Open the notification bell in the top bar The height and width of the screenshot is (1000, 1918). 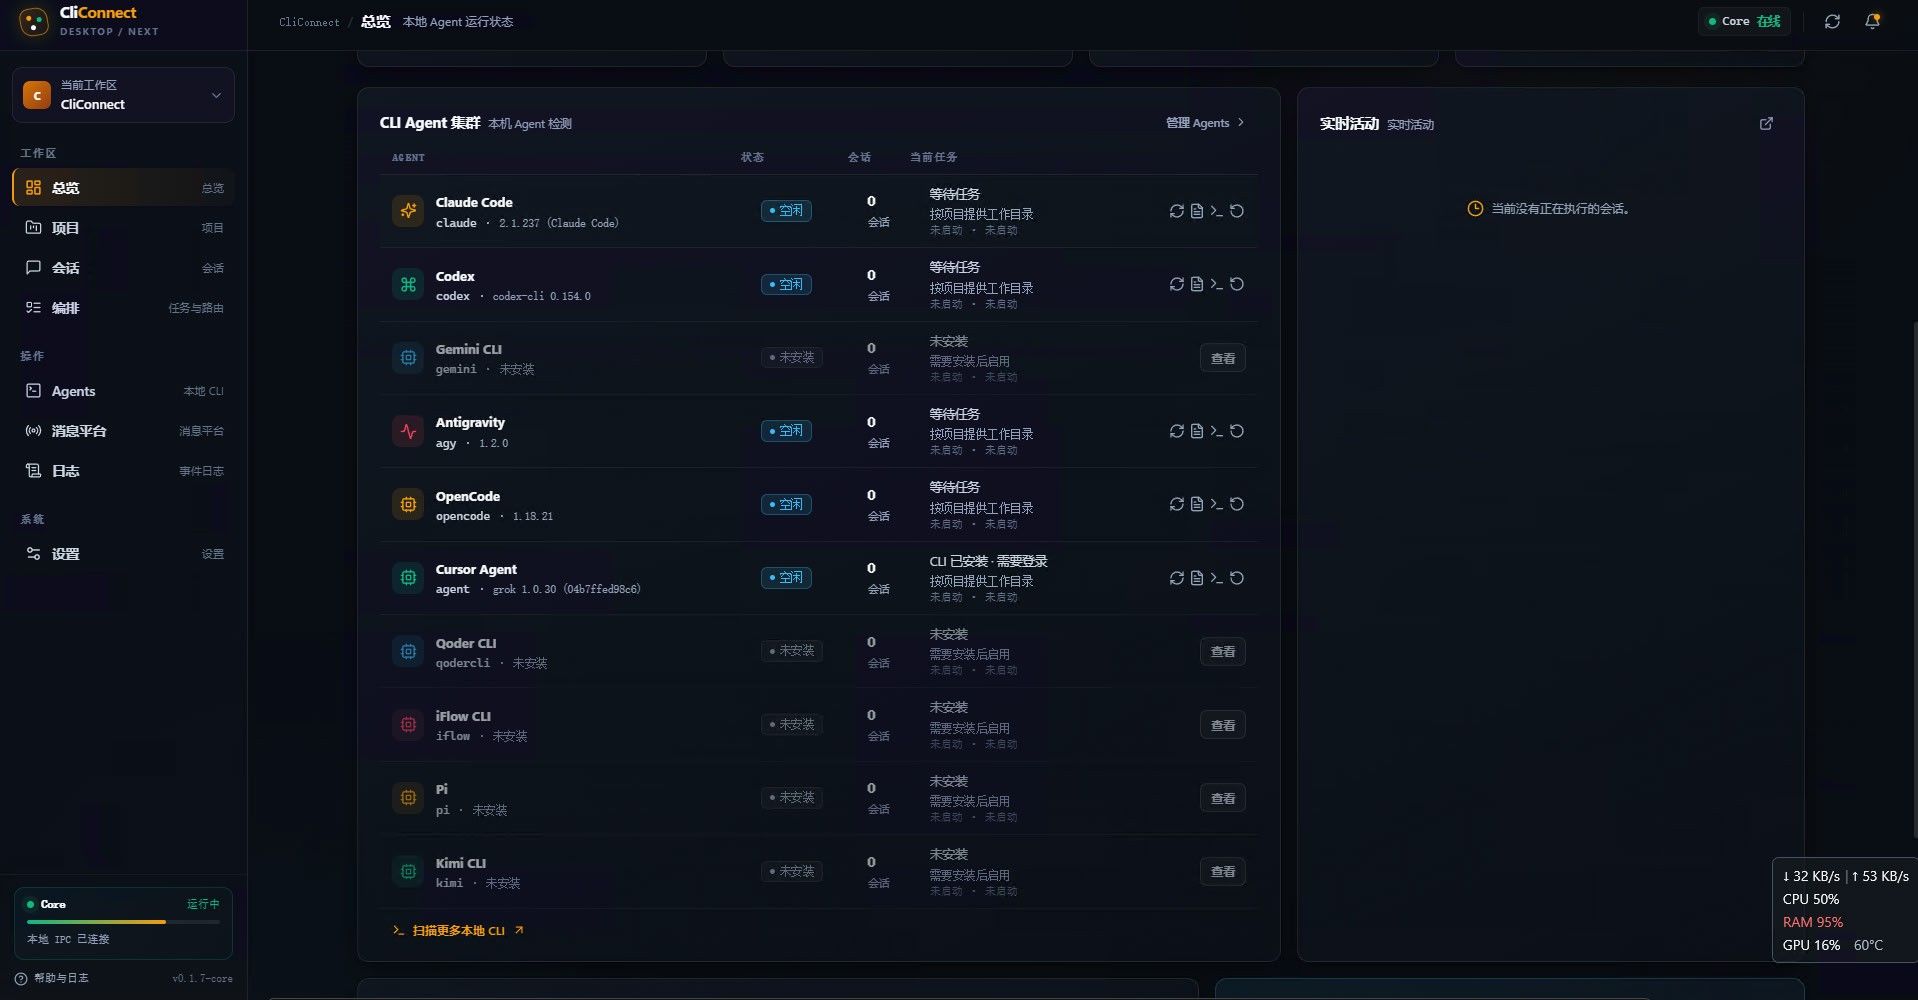point(1873,21)
